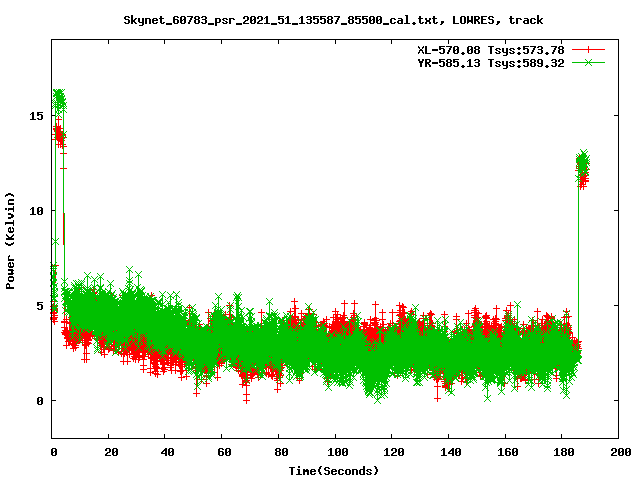Click the green cross legend sample line
The width and height of the screenshot is (640, 480).
pyautogui.click(x=588, y=62)
